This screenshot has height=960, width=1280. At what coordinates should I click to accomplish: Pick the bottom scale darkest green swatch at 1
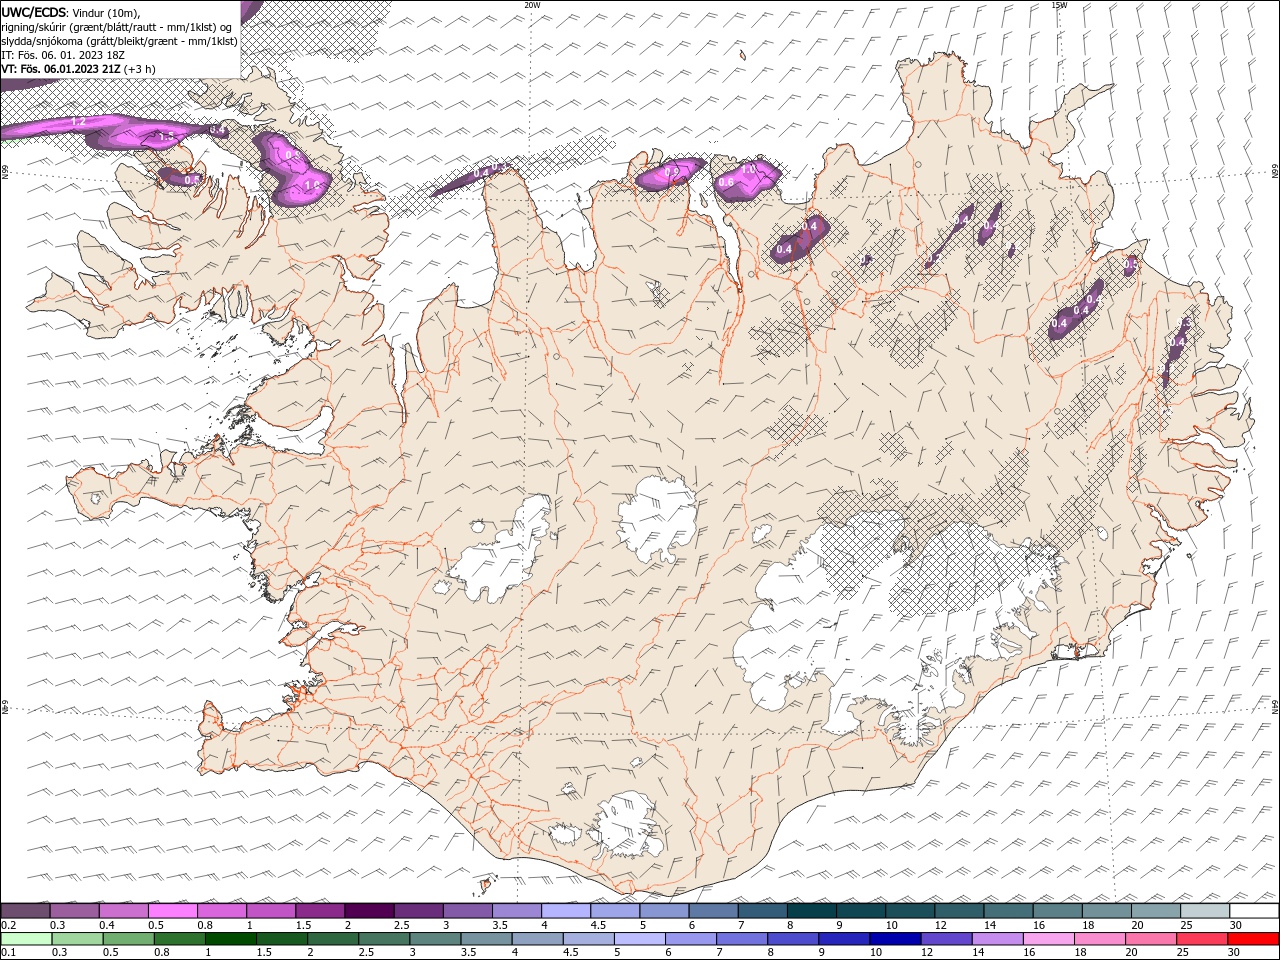[x=230, y=939]
